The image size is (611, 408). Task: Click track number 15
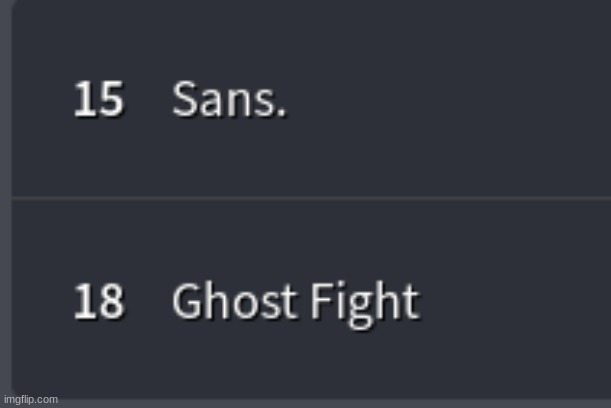pos(99,99)
